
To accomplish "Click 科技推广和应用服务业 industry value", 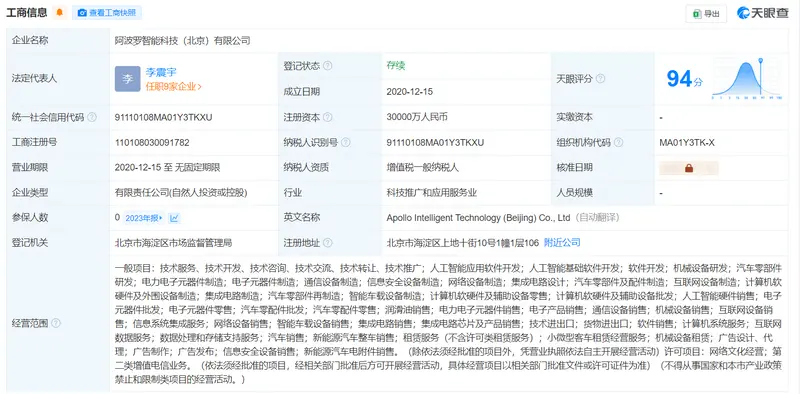I will (x=432, y=193).
